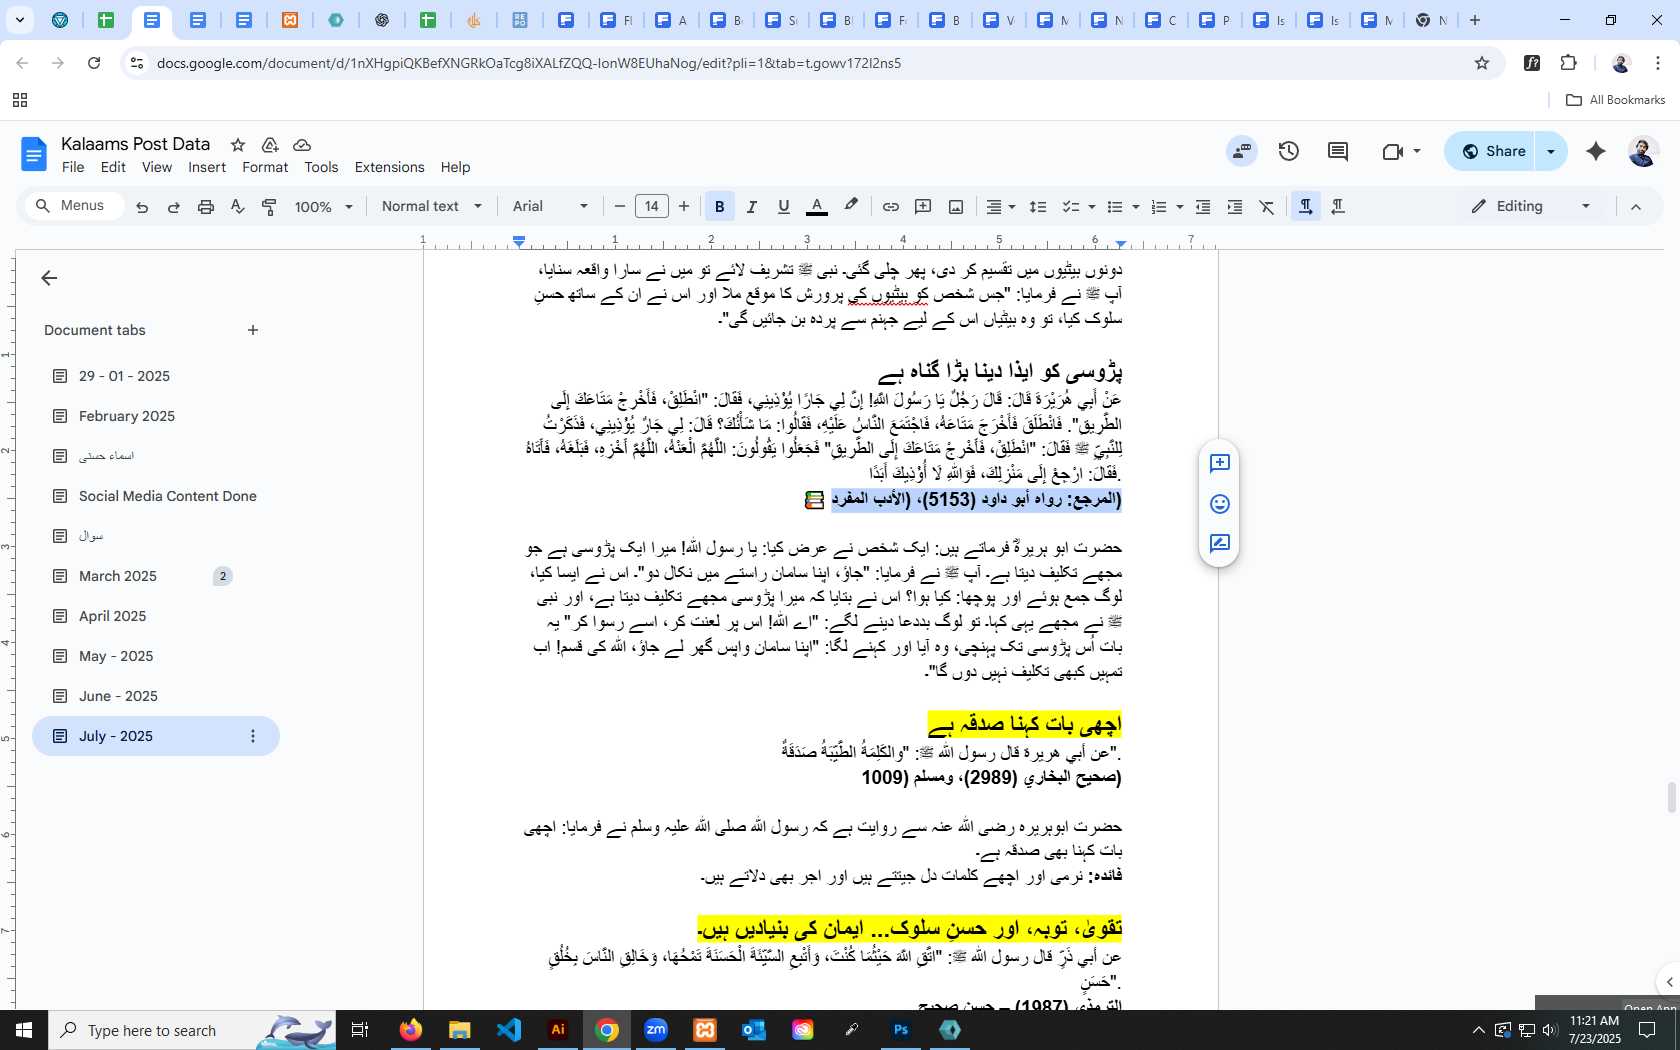Star the Kalaams Post Data document
The width and height of the screenshot is (1680, 1050).
pyautogui.click(x=237, y=145)
